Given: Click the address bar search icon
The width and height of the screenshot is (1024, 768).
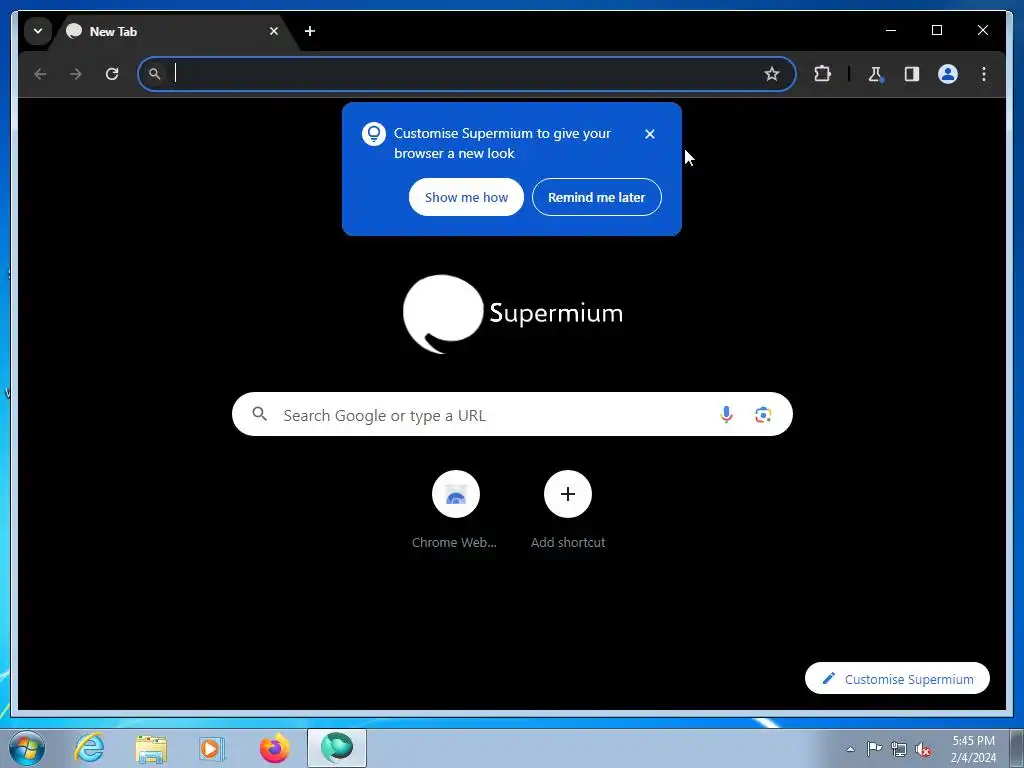Looking at the screenshot, I should [155, 74].
